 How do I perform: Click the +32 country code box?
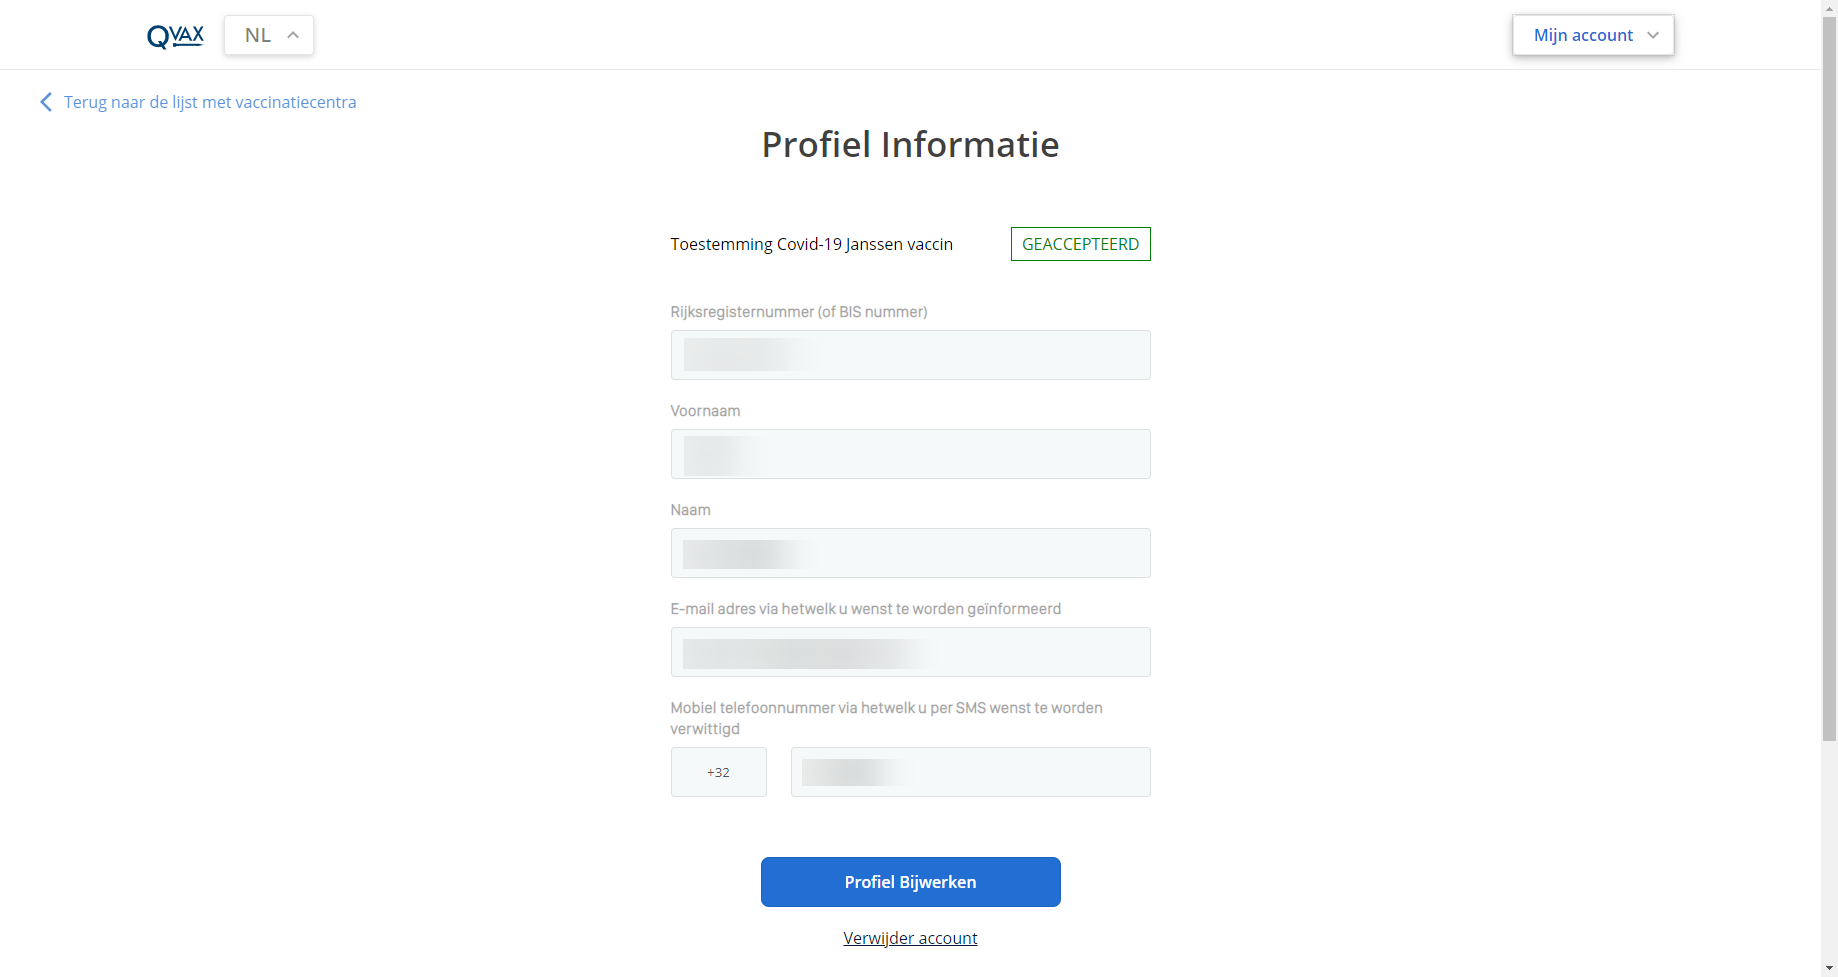718,772
